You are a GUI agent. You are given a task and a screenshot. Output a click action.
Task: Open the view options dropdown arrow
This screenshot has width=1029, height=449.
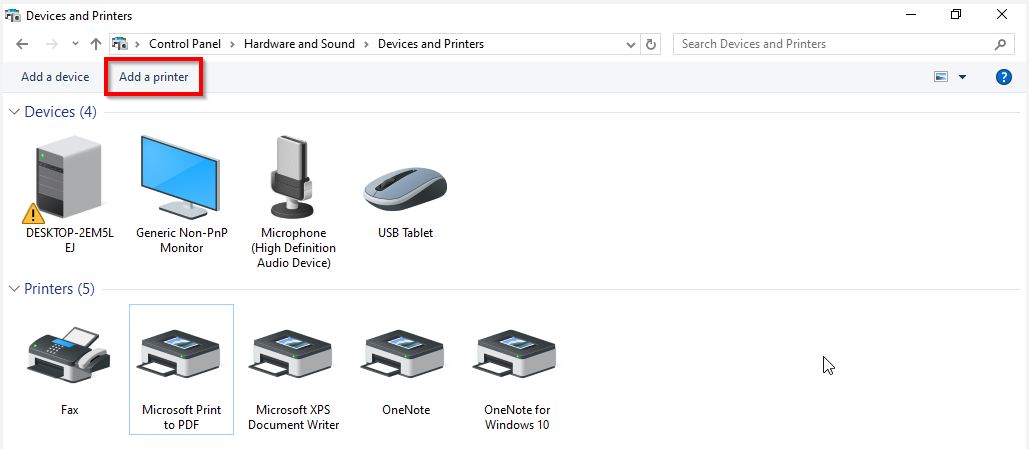tap(962, 77)
